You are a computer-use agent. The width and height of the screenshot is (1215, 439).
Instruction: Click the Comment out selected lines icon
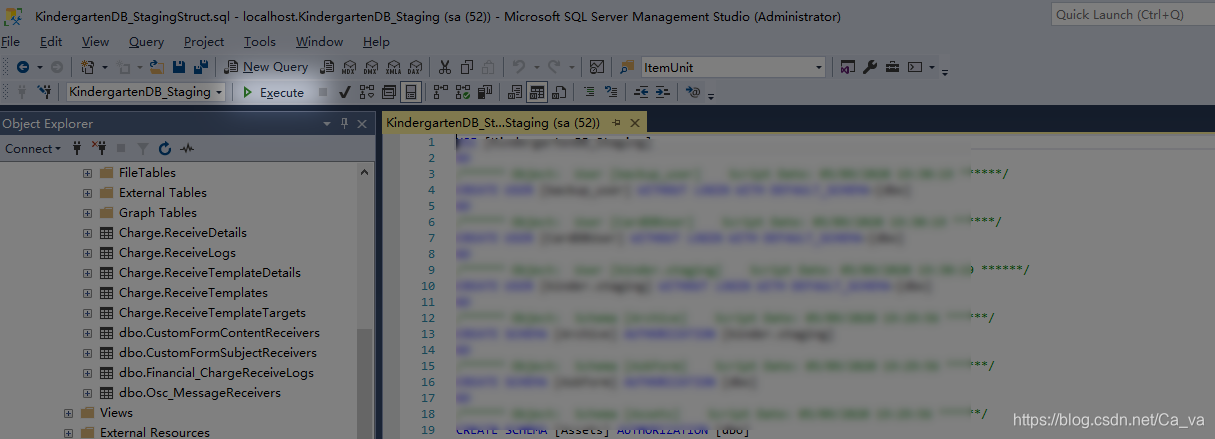click(589, 92)
